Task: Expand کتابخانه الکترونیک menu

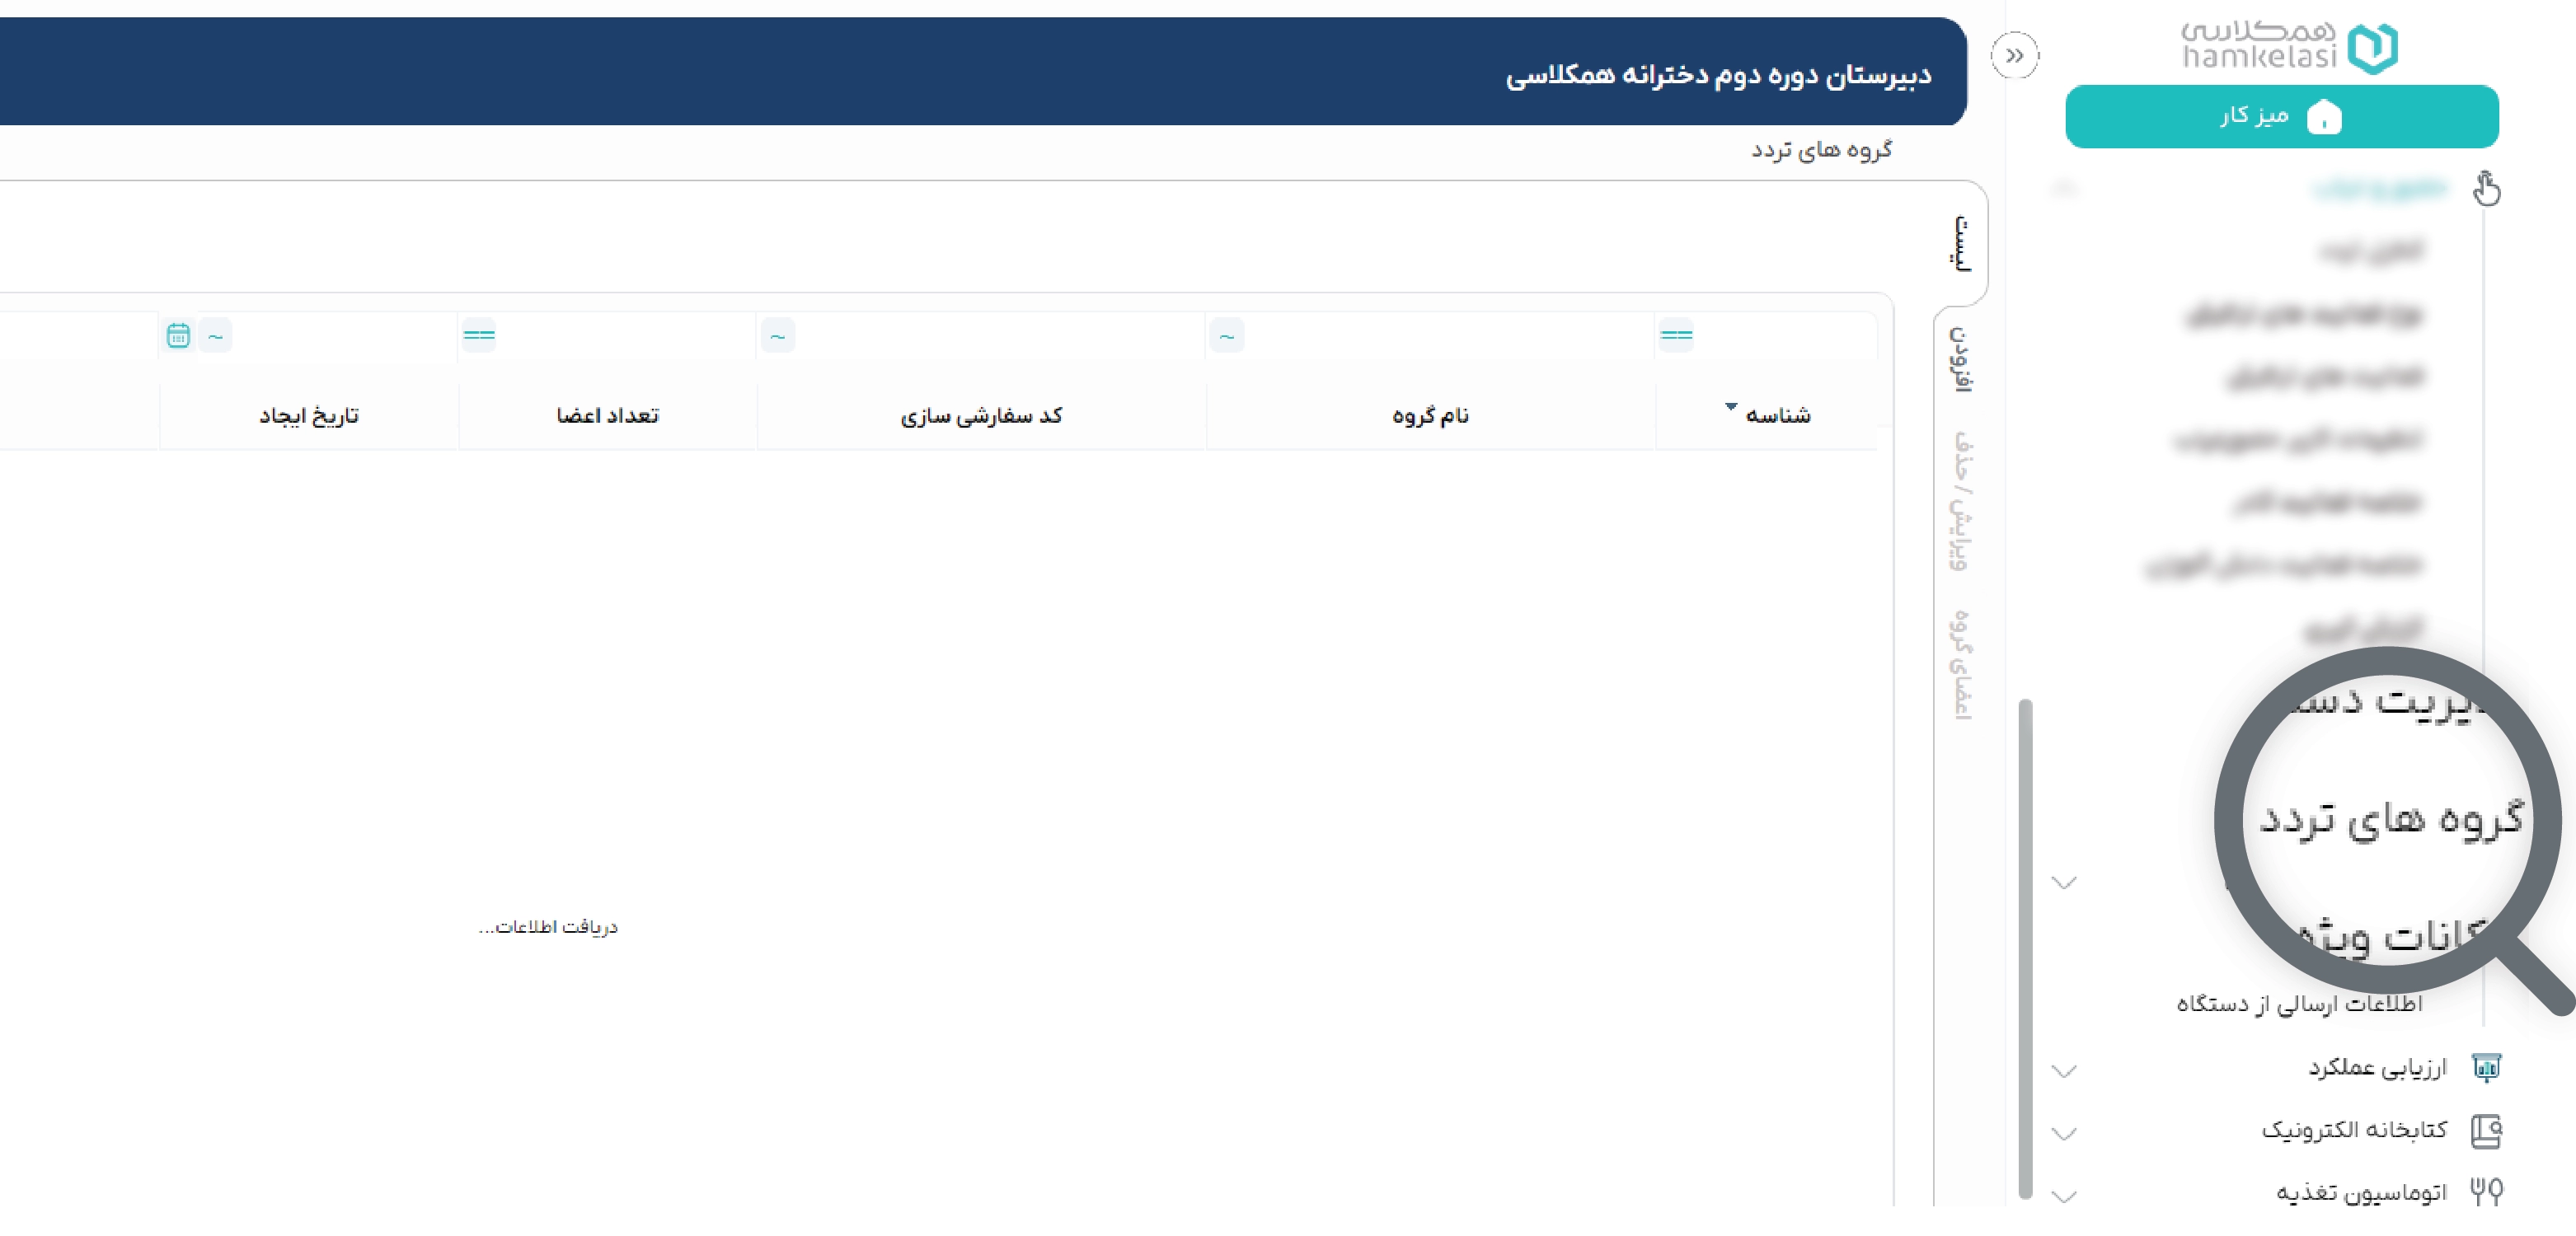Action: pos(2064,1133)
